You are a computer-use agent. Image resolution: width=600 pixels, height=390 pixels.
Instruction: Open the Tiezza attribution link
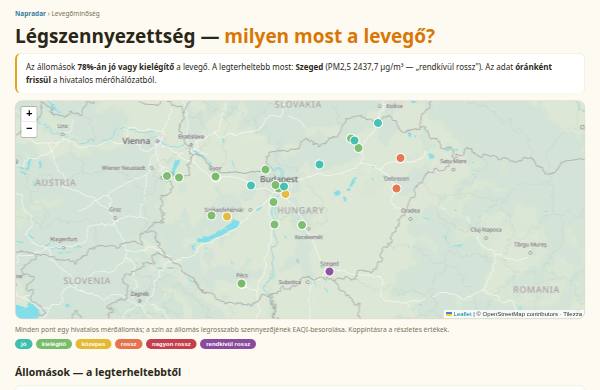pos(573,314)
